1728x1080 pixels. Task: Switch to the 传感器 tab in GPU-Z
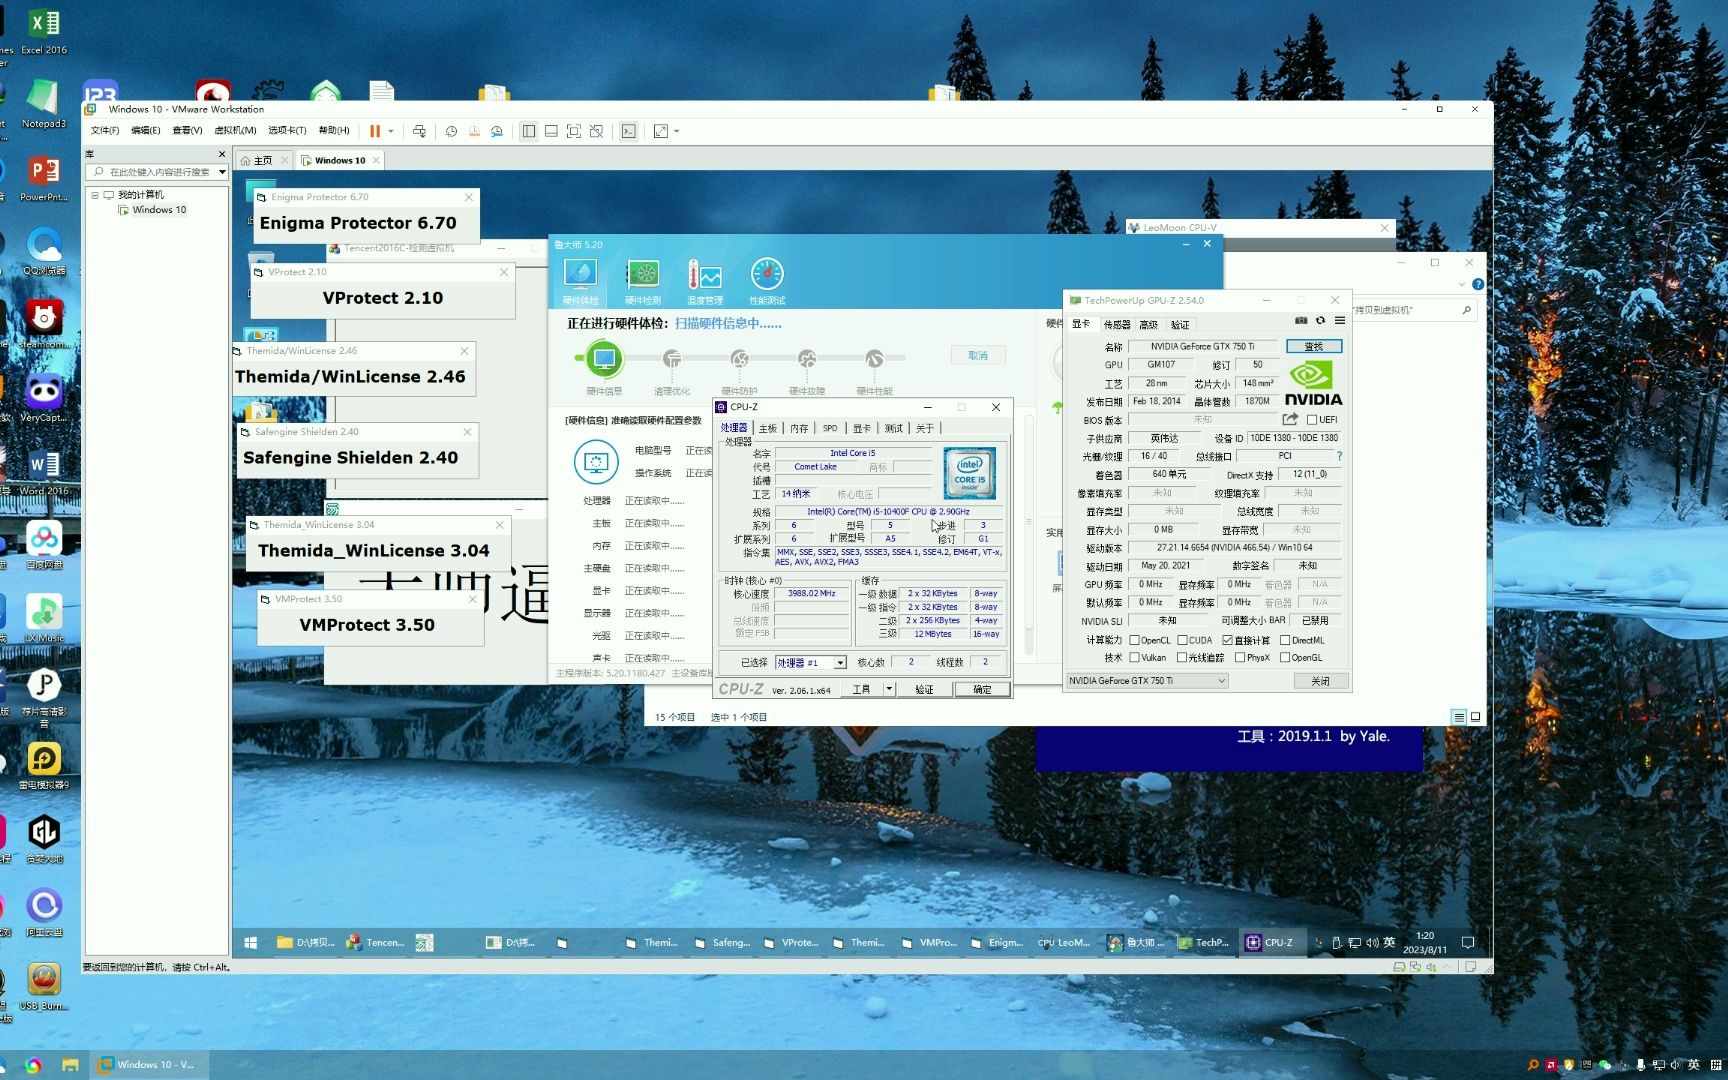[x=1116, y=325]
